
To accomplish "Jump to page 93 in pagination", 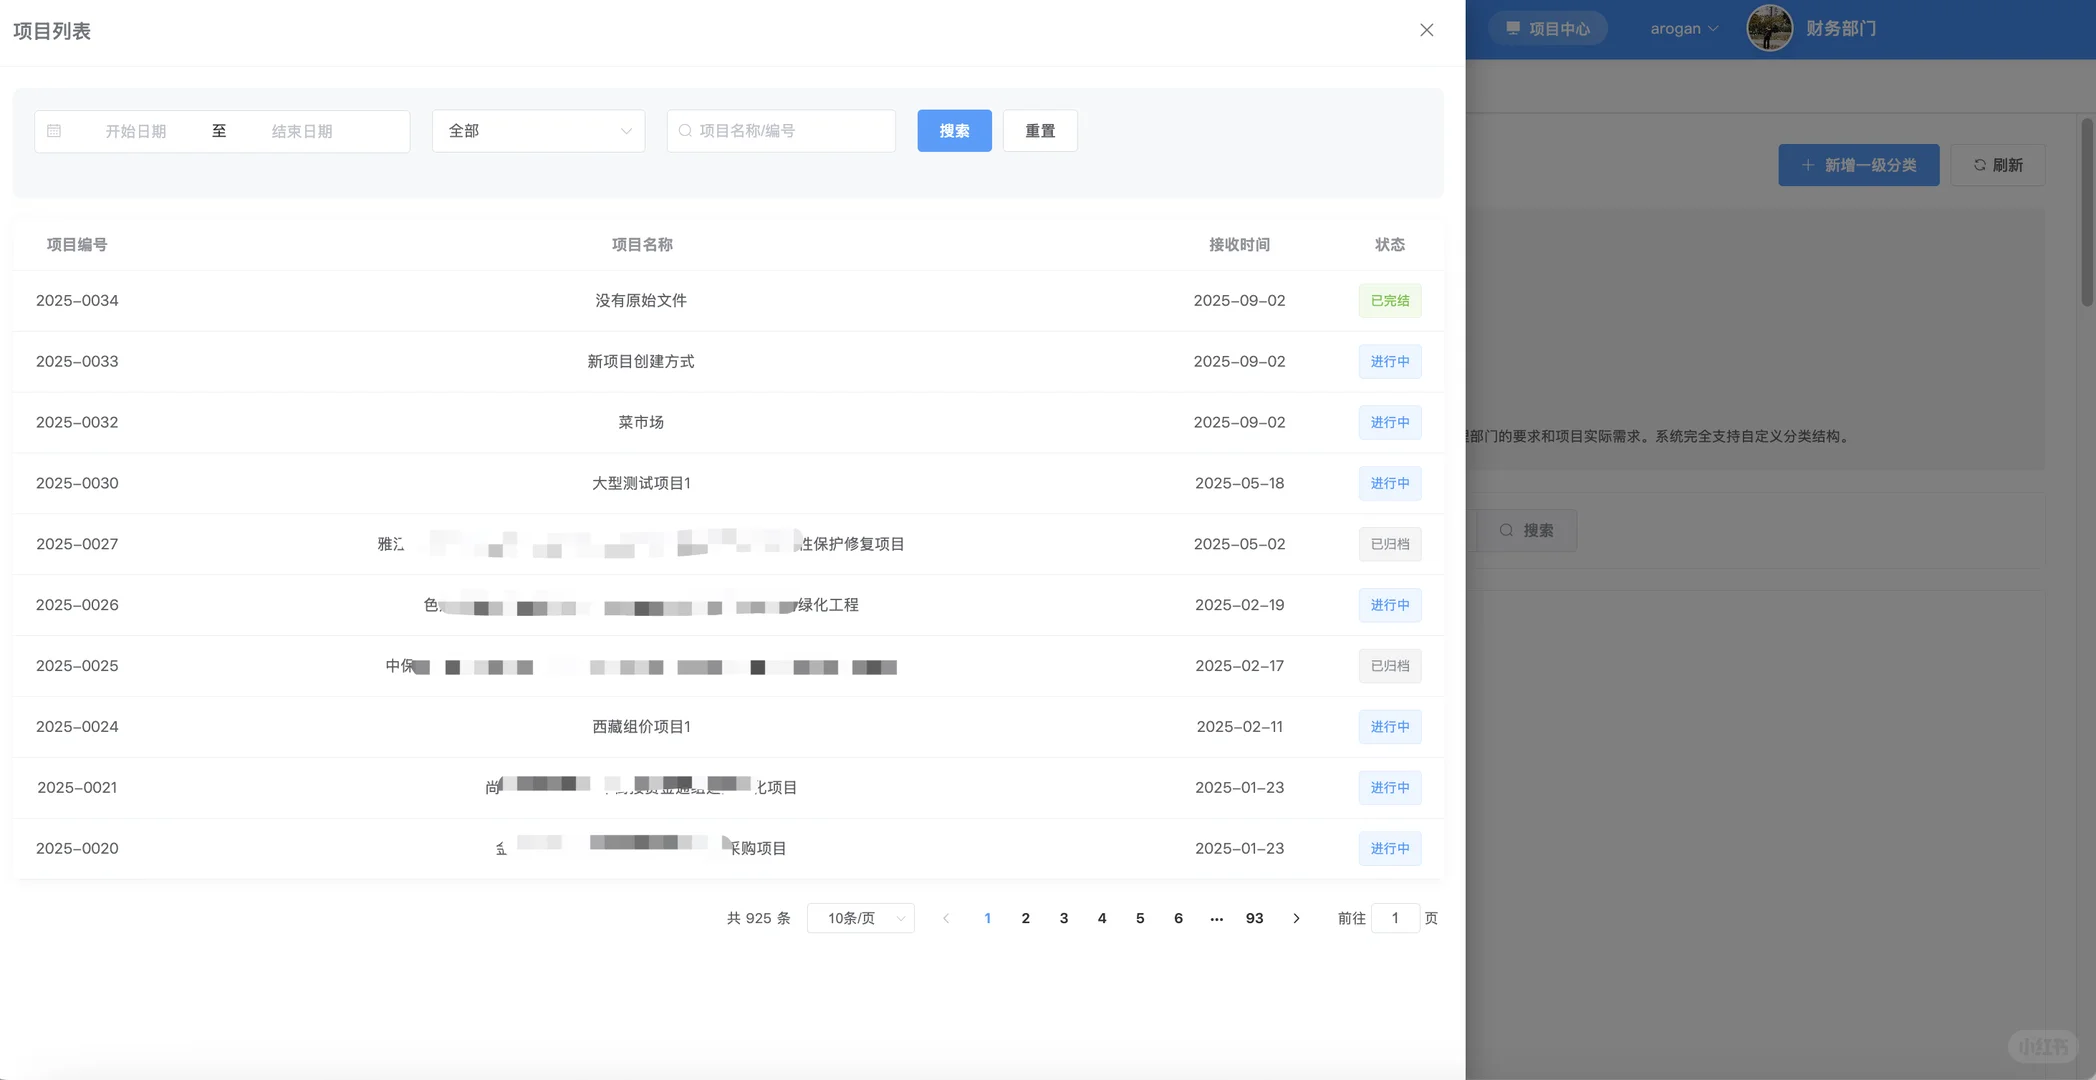I will tap(1254, 918).
